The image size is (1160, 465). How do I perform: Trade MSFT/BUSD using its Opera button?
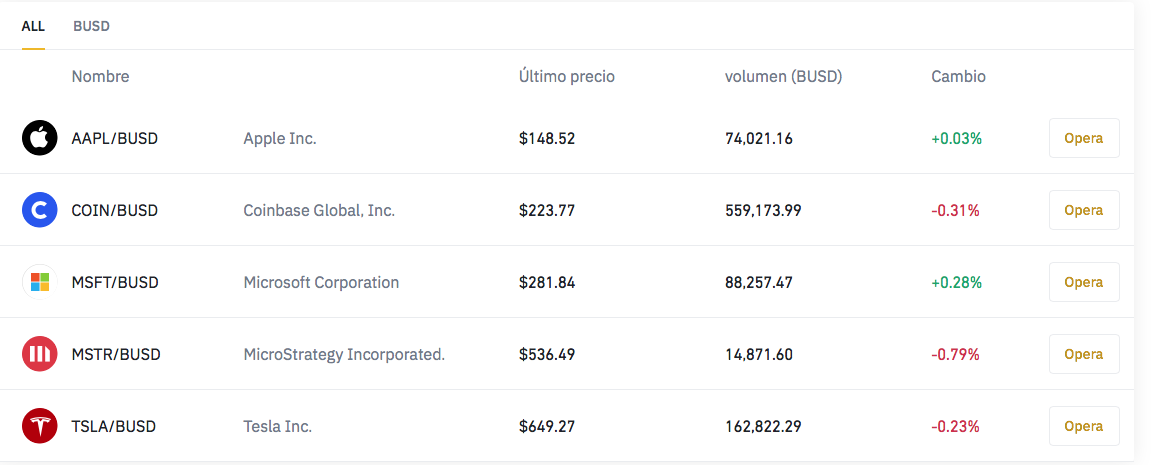click(x=1084, y=282)
